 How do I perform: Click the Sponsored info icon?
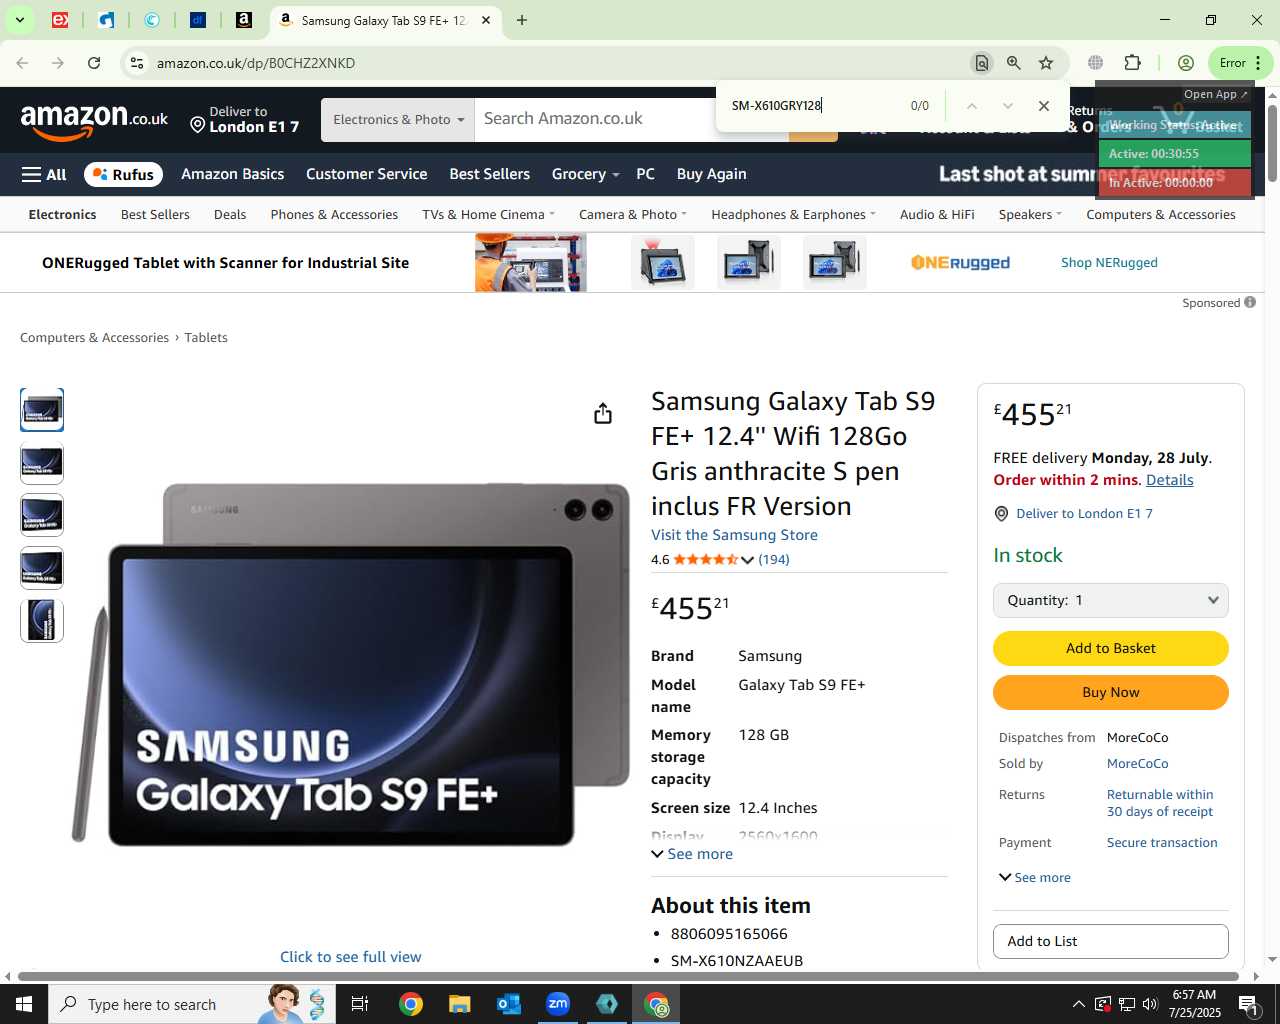point(1250,302)
